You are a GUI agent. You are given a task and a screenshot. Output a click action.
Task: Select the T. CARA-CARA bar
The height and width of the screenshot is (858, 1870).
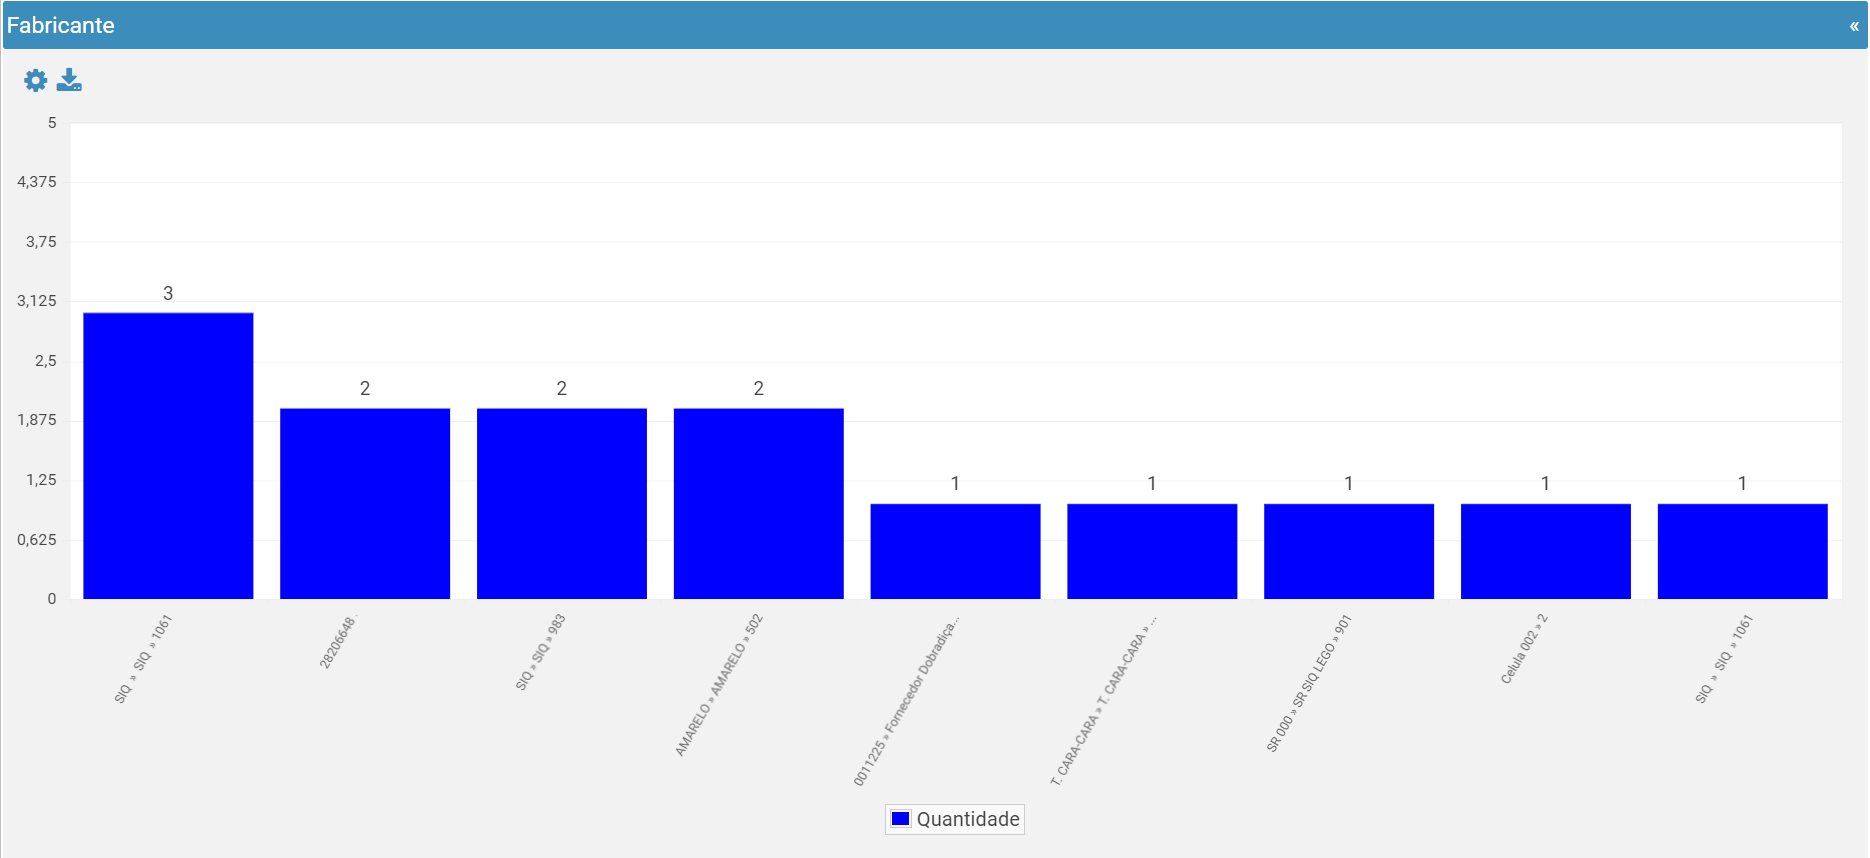pyautogui.click(x=1152, y=551)
